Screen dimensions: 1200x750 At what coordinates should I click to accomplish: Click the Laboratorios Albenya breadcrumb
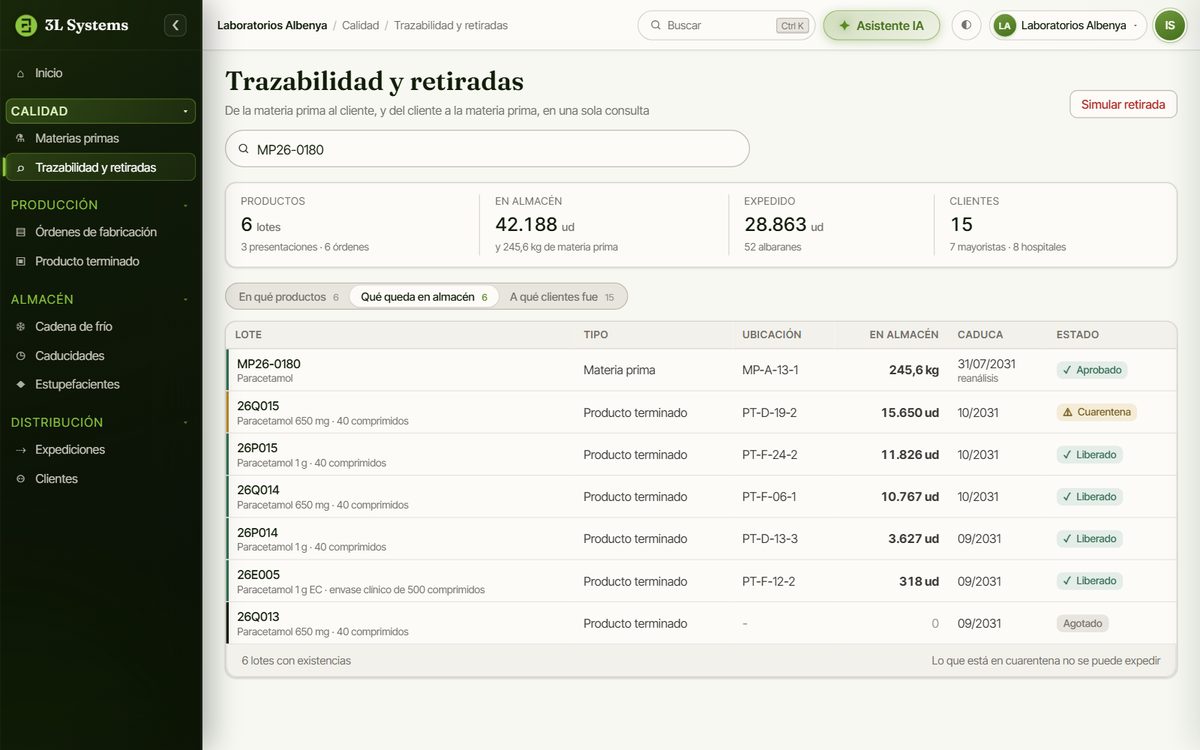click(272, 25)
